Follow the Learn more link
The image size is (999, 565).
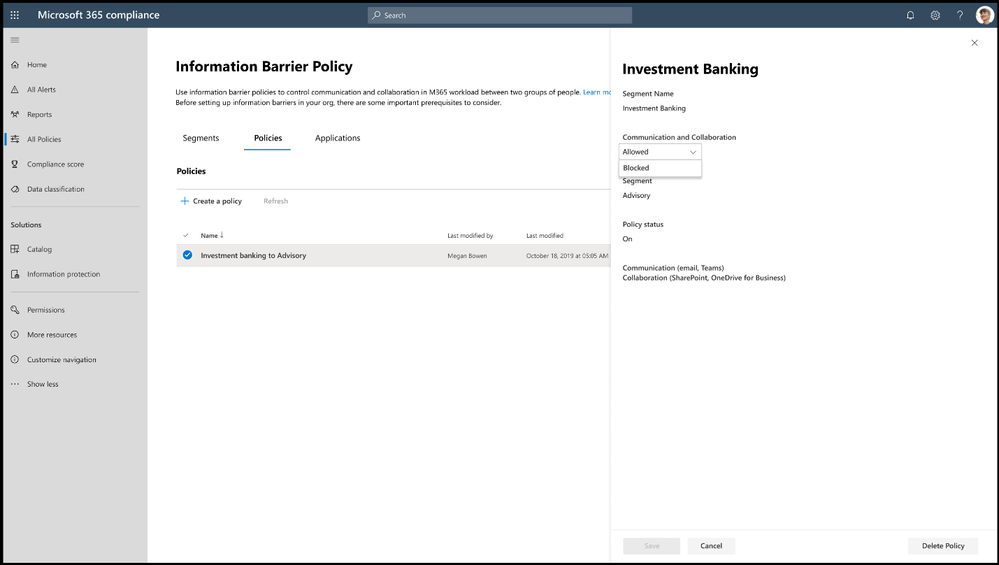[x=597, y=92]
